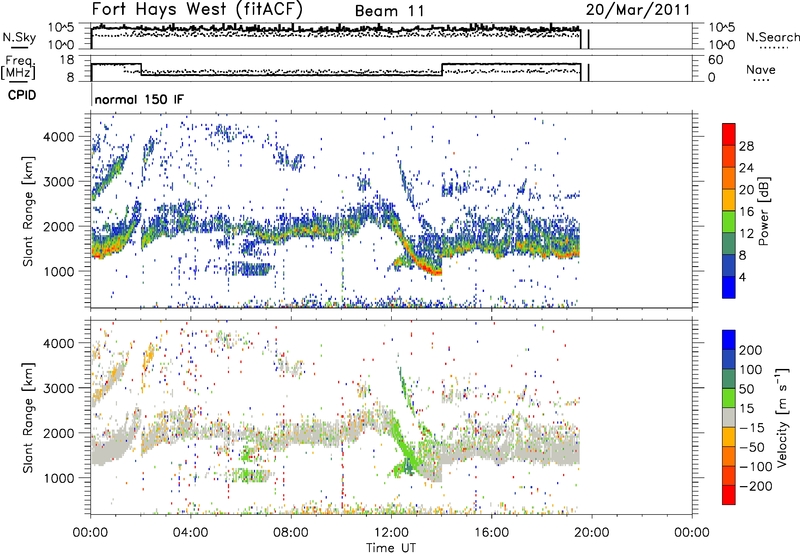Click the 'N.Search' legend label
The width and height of the screenshot is (800, 554).
pyautogui.click(x=772, y=37)
